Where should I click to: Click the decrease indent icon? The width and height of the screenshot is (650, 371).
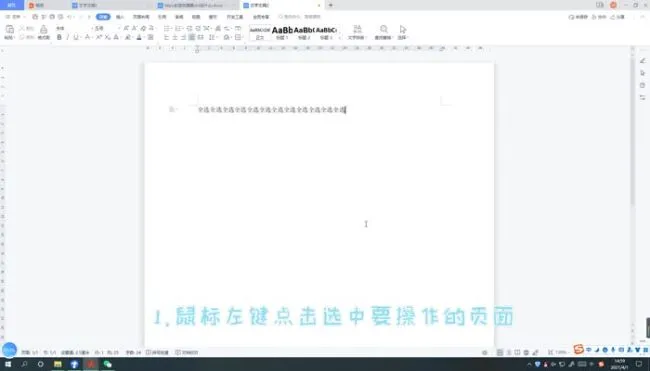click(189, 28)
